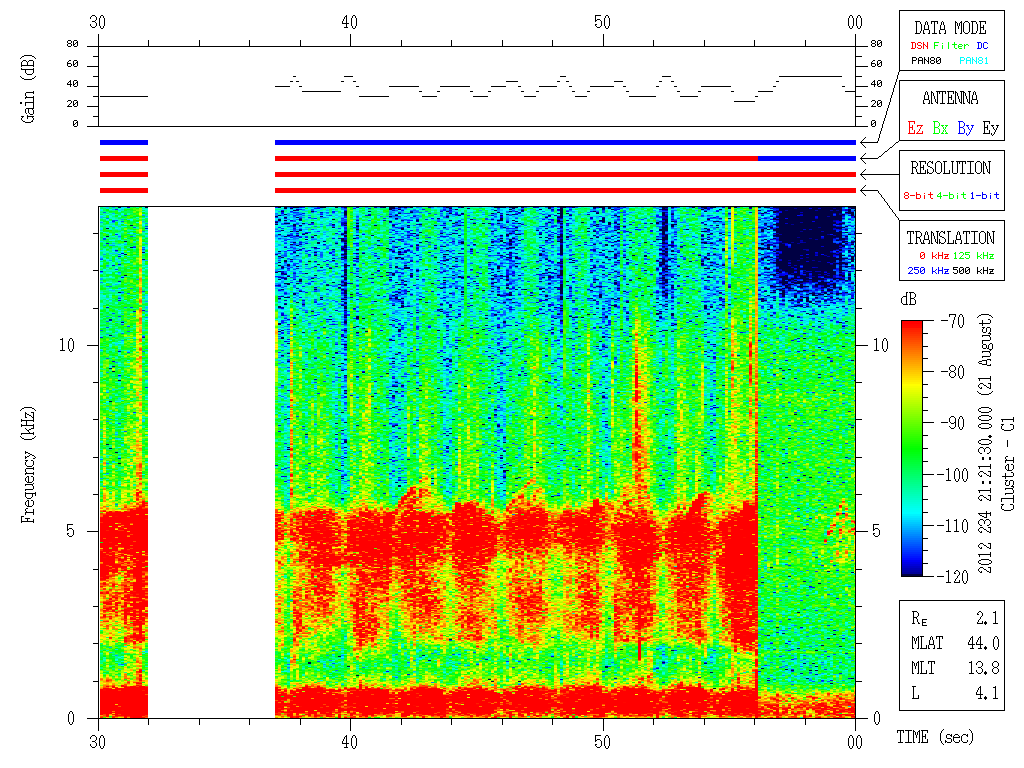
Task: Click the 8-bit resolution label
Action: pyautogui.click(x=918, y=195)
